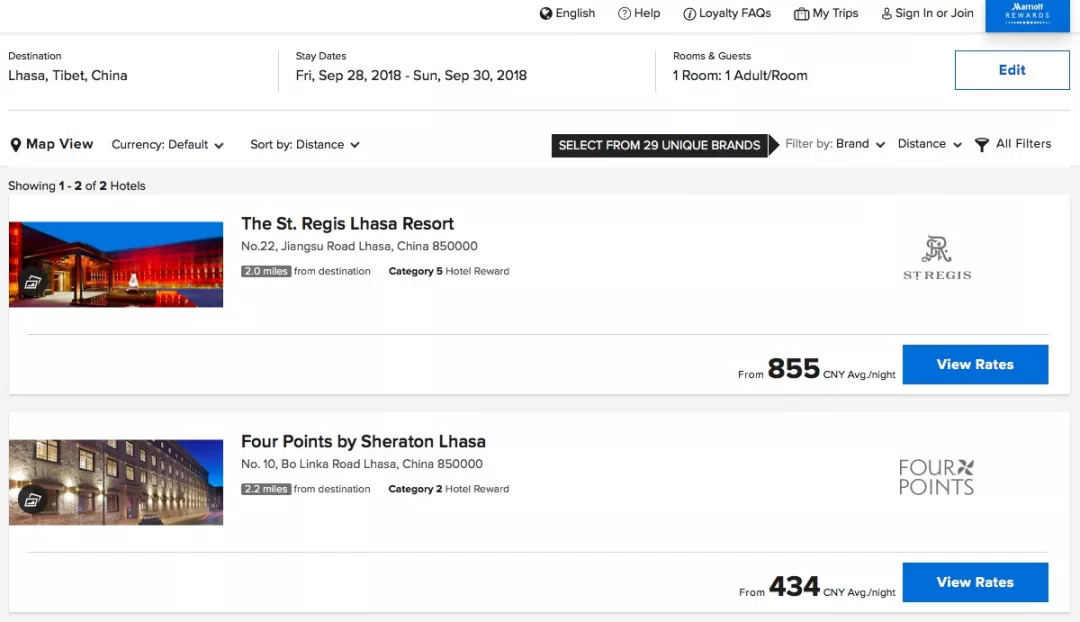Open Four Points by Sheraton Lhasa link

(x=363, y=442)
